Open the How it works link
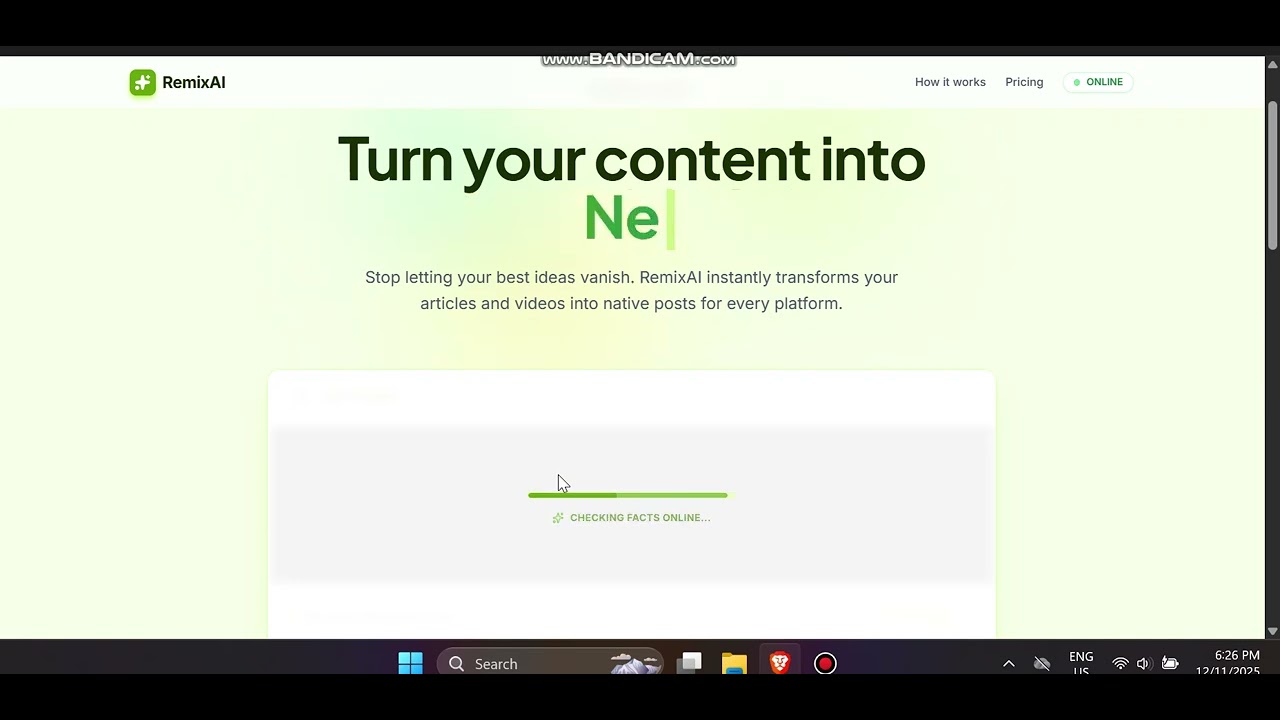The image size is (1280, 720). coord(950,82)
